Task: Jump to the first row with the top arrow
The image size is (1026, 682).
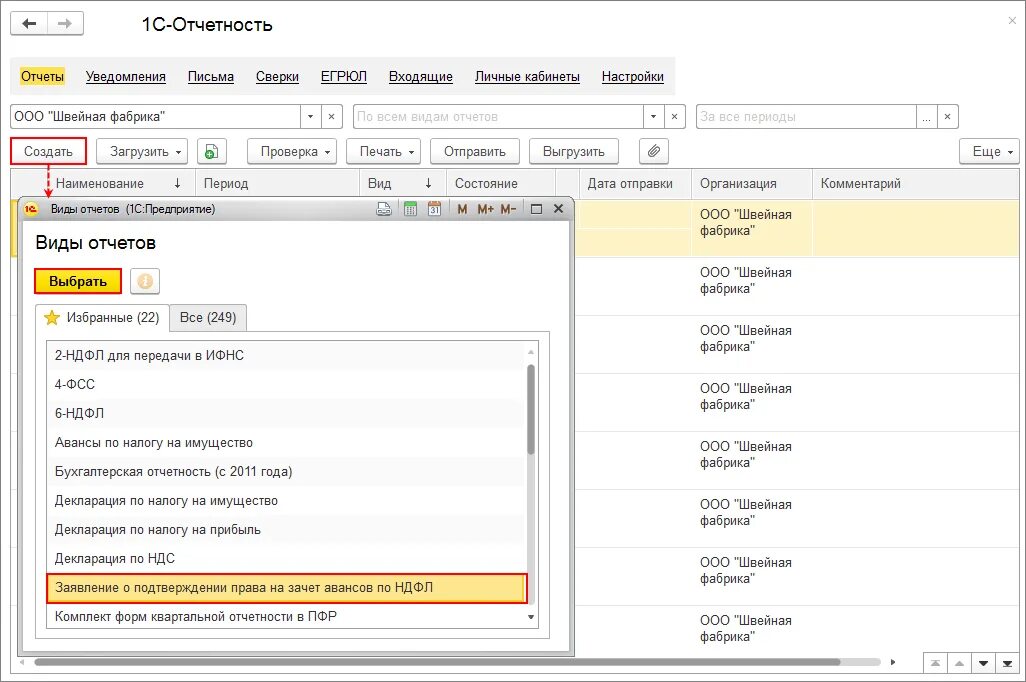Action: click(x=935, y=663)
